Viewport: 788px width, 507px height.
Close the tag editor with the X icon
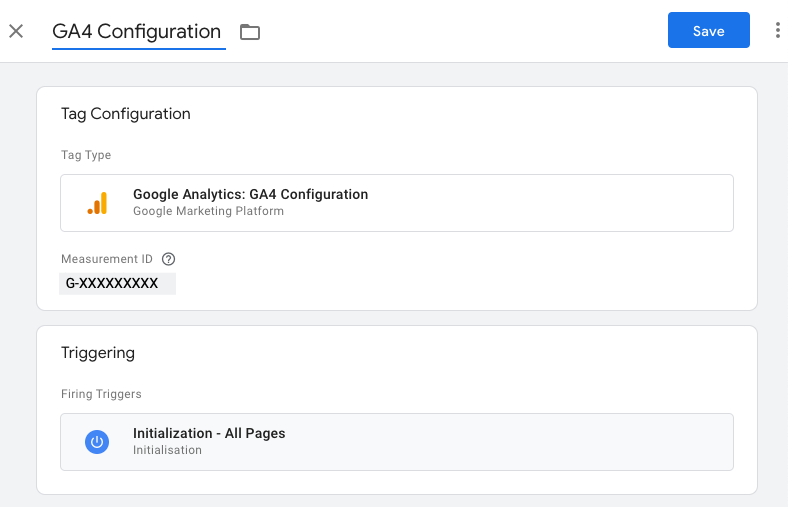tap(16, 31)
